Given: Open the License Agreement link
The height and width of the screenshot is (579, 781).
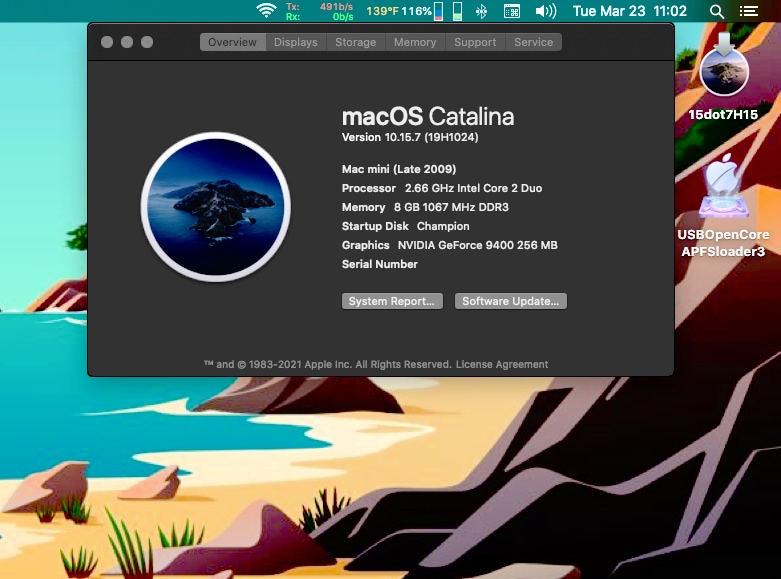Looking at the screenshot, I should click(x=502, y=364).
